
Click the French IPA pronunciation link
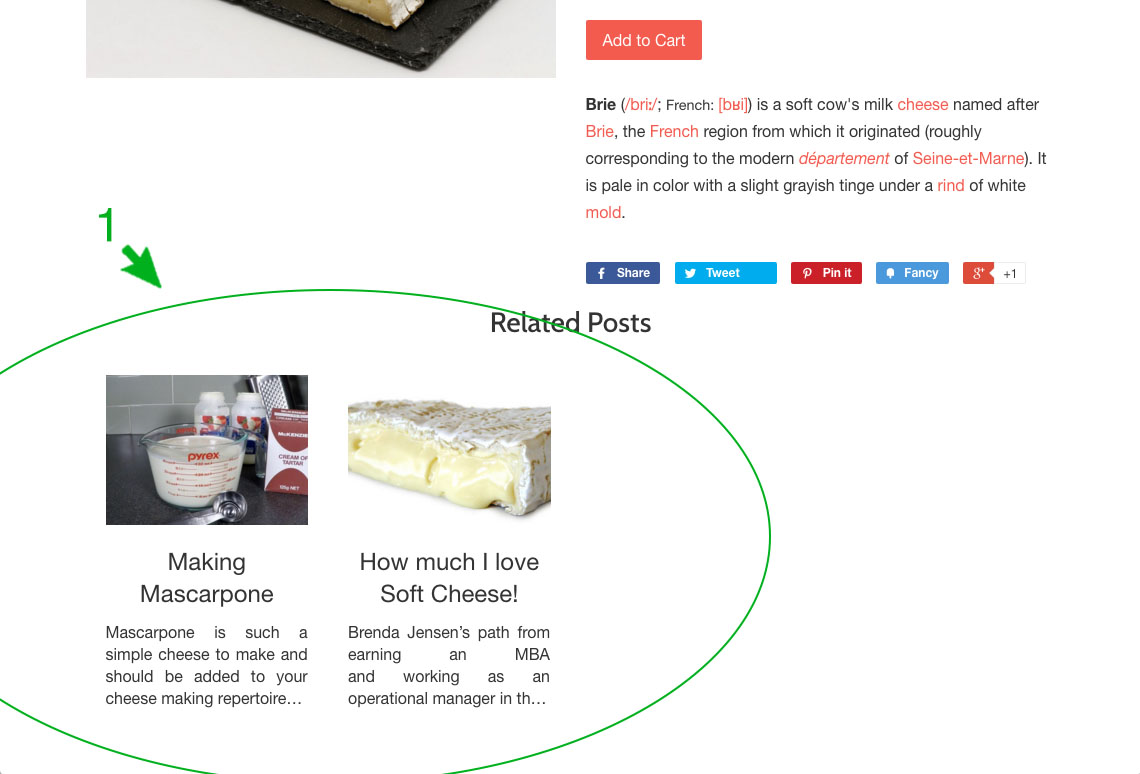pyautogui.click(x=733, y=105)
